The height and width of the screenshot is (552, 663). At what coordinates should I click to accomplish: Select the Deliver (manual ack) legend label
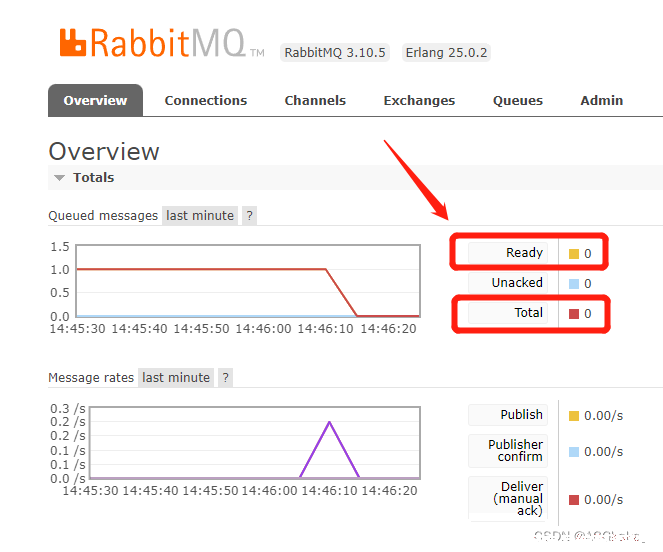click(x=508, y=498)
